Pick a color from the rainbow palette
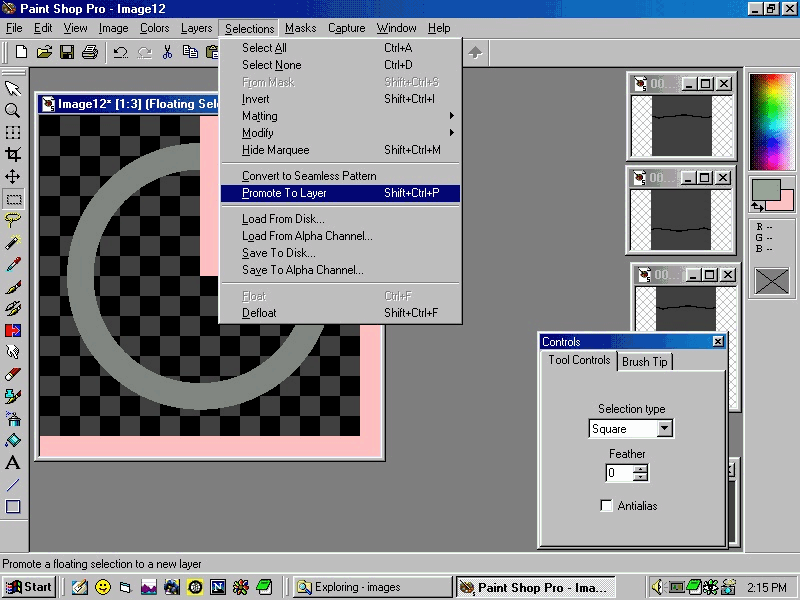The width and height of the screenshot is (800, 600). (771, 121)
